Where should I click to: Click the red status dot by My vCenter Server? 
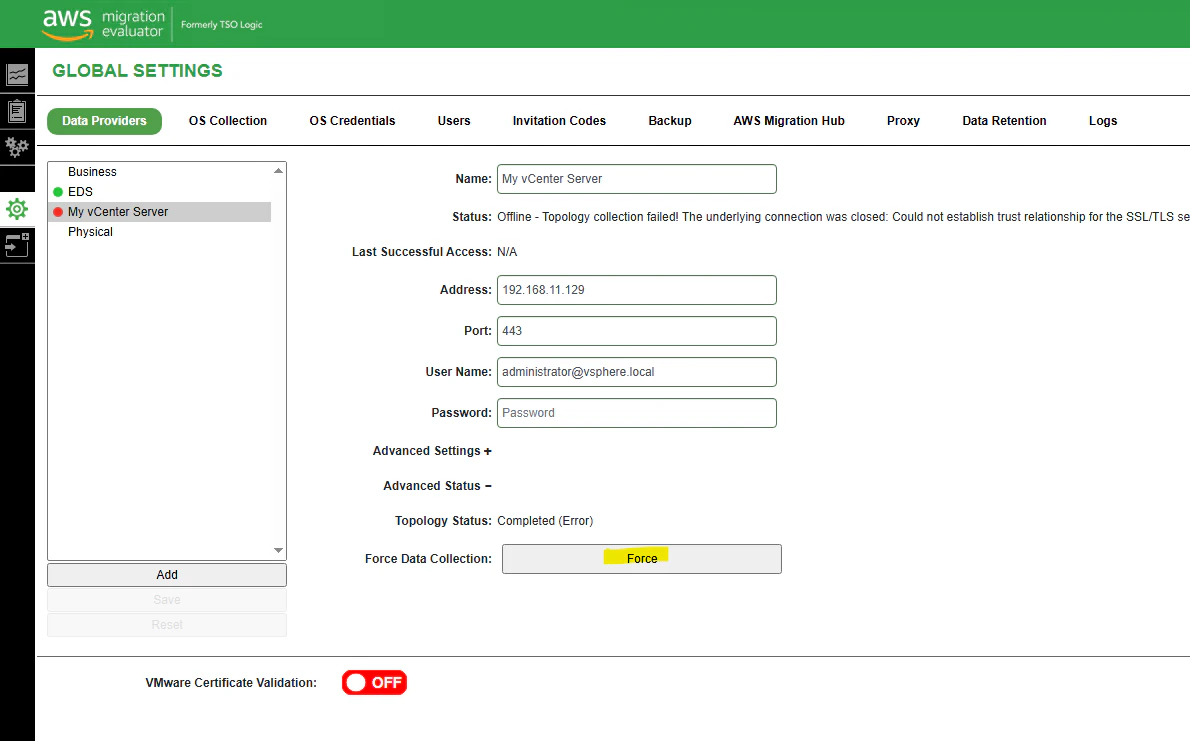(58, 212)
